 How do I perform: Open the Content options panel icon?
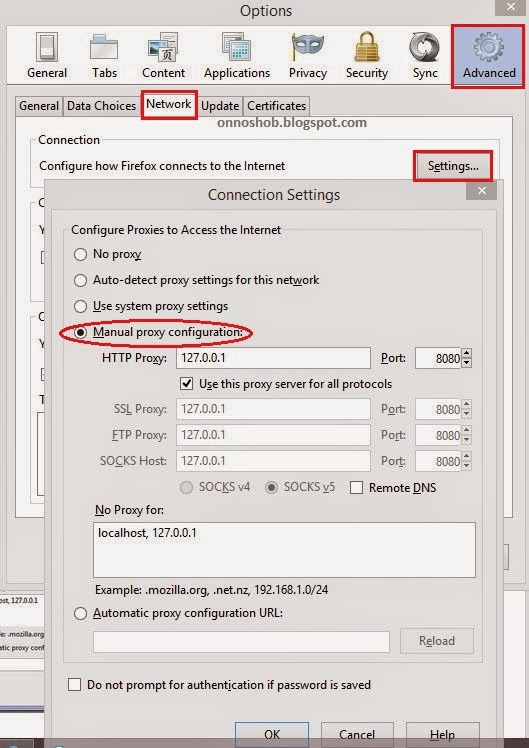pyautogui.click(x=163, y=55)
